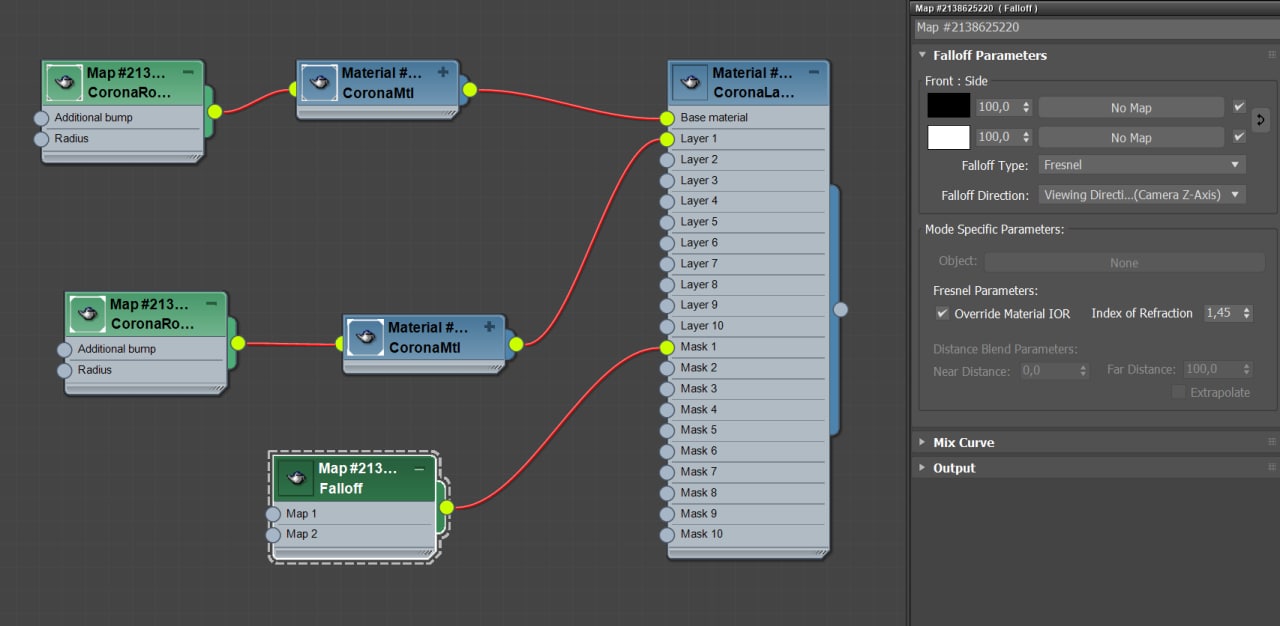The width and height of the screenshot is (1280, 626).
Task: Click the Base material input socket
Action: (667, 118)
